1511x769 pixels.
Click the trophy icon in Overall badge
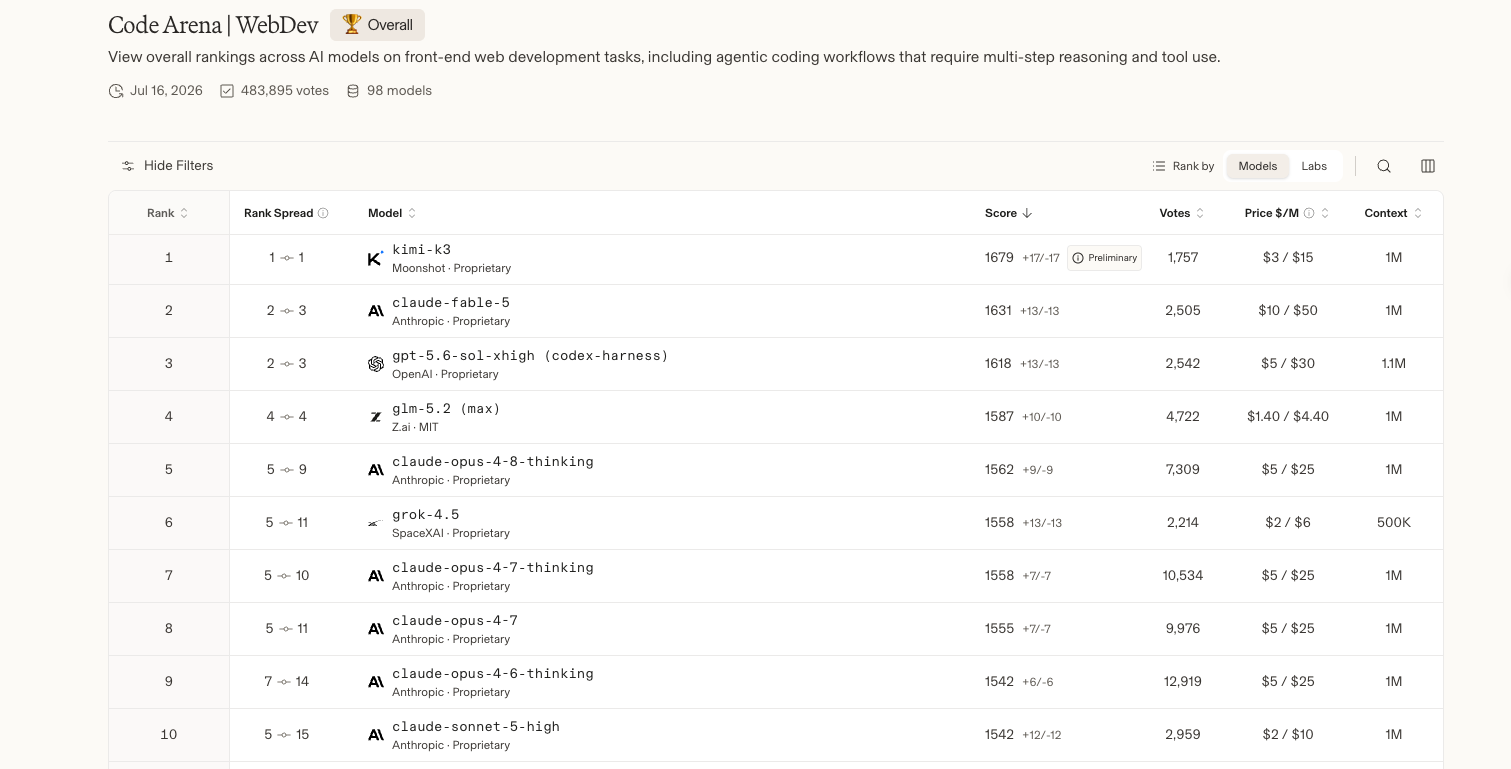[x=352, y=25]
